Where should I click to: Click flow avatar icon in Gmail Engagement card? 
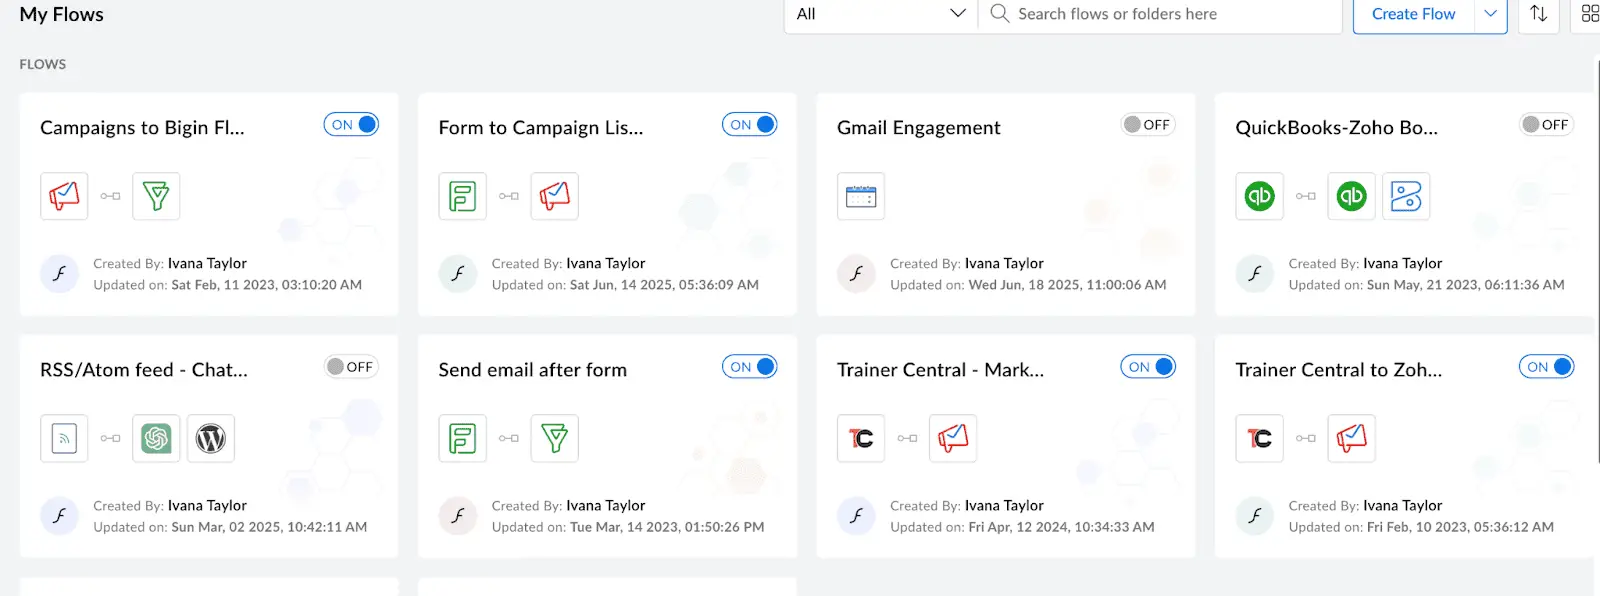coord(856,274)
